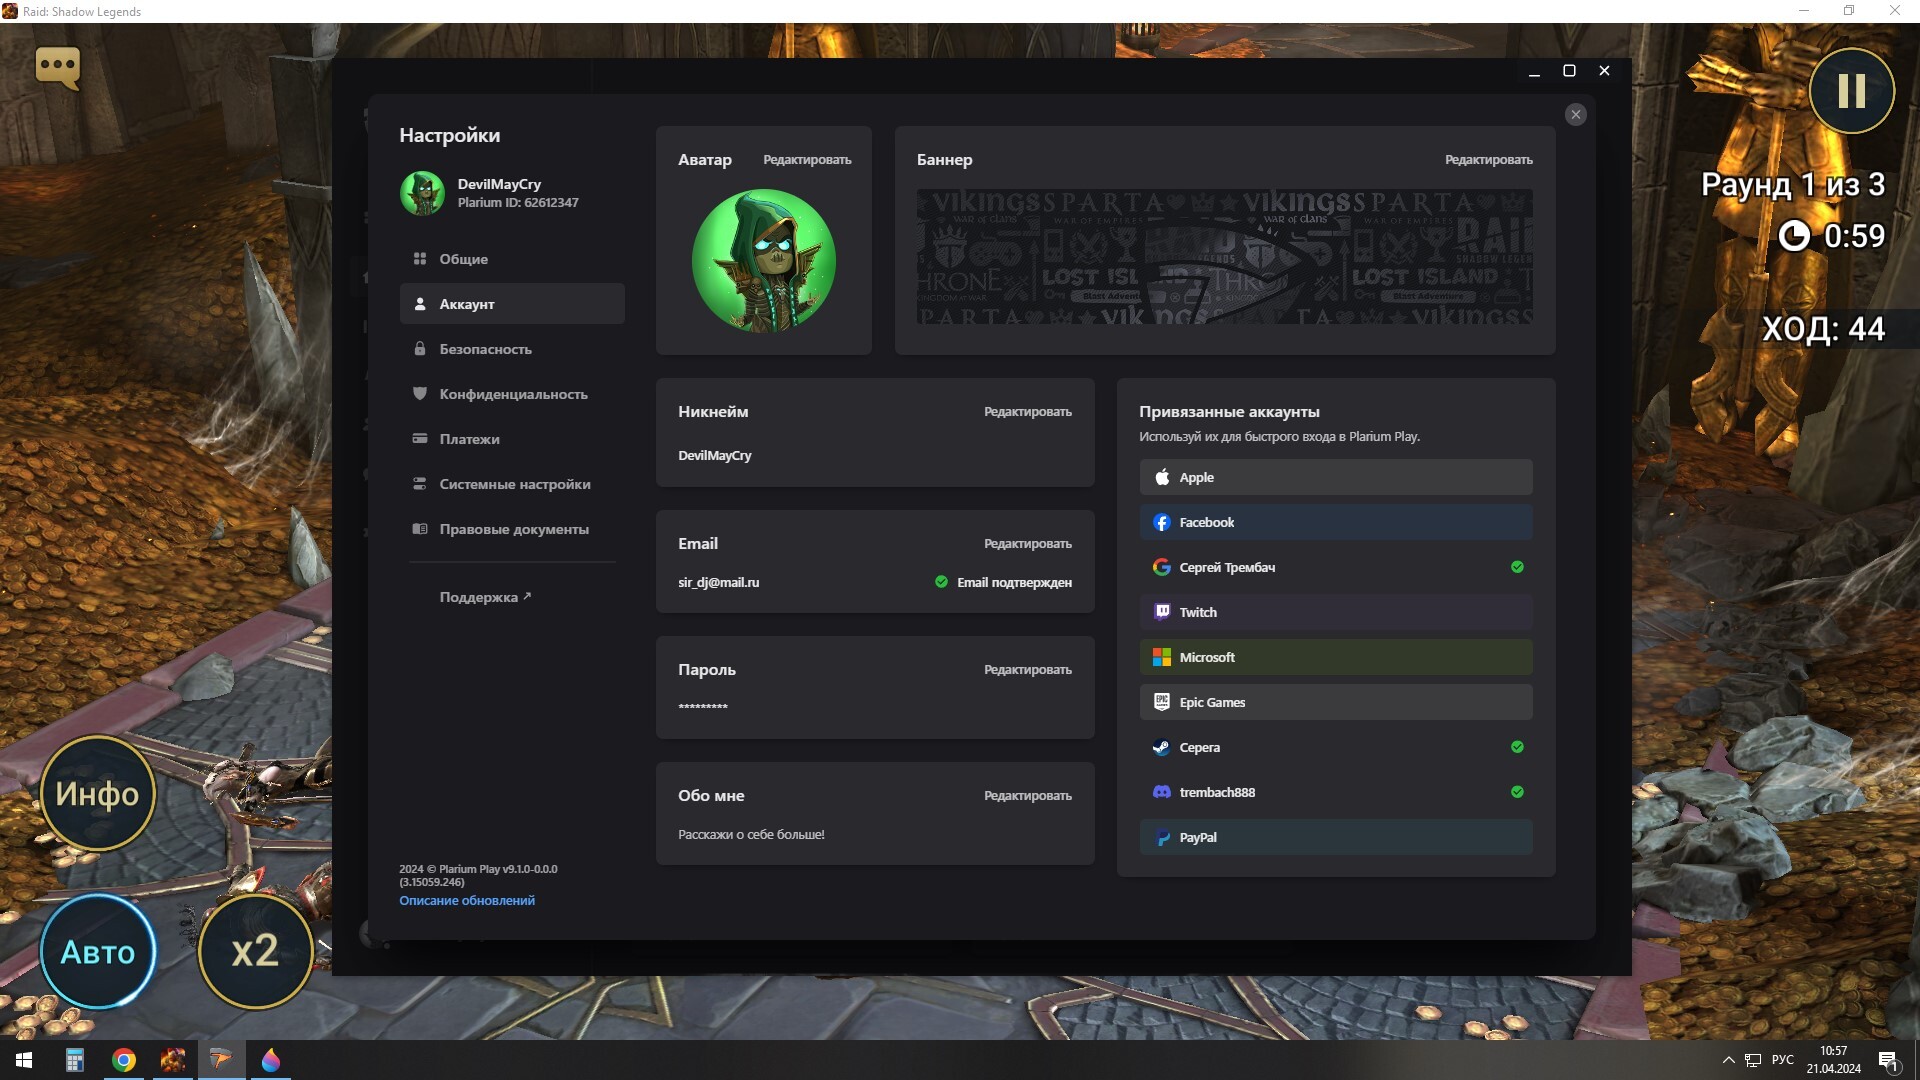Image resolution: width=1920 pixels, height=1080 pixels.
Task: Open the Правовые документы section
Action: (x=512, y=529)
